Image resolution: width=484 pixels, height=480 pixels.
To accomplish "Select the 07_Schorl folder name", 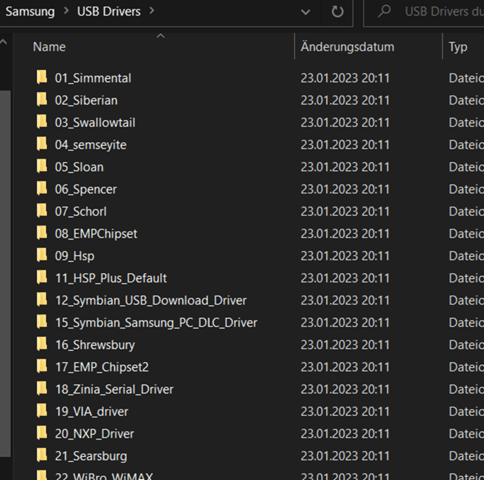I will click(81, 212).
